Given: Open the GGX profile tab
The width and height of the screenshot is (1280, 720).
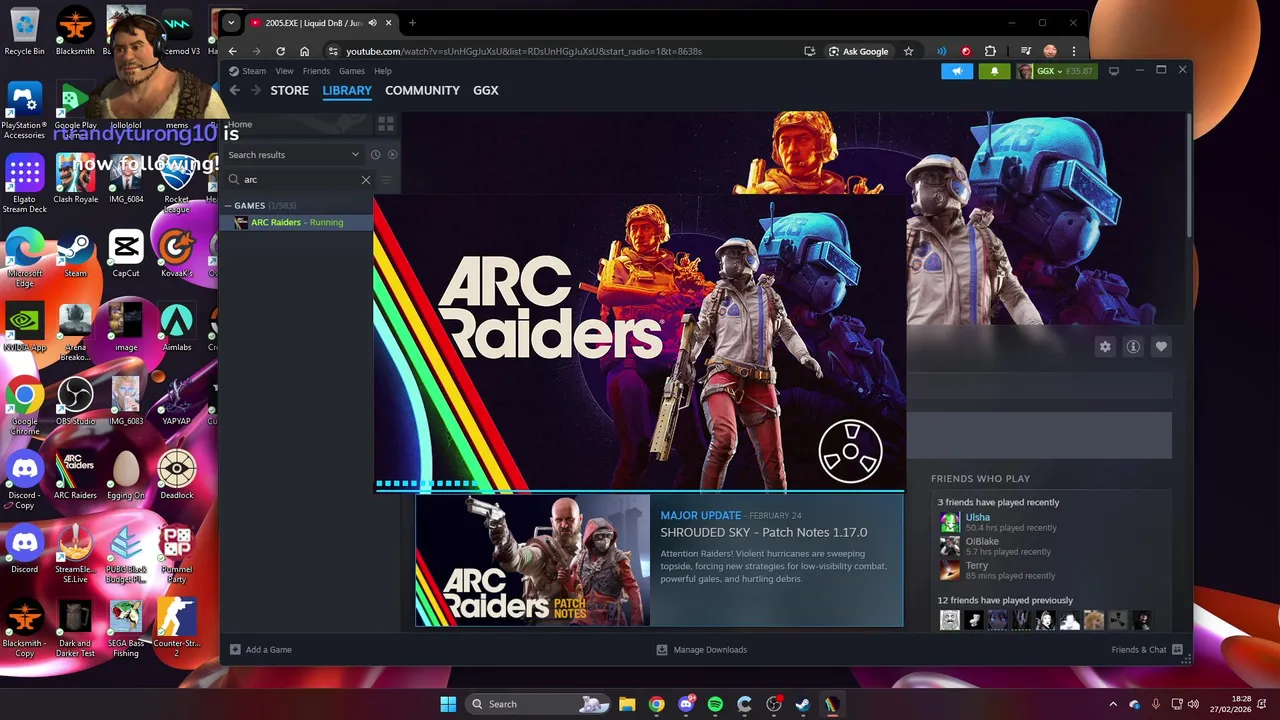Looking at the screenshot, I should (486, 90).
